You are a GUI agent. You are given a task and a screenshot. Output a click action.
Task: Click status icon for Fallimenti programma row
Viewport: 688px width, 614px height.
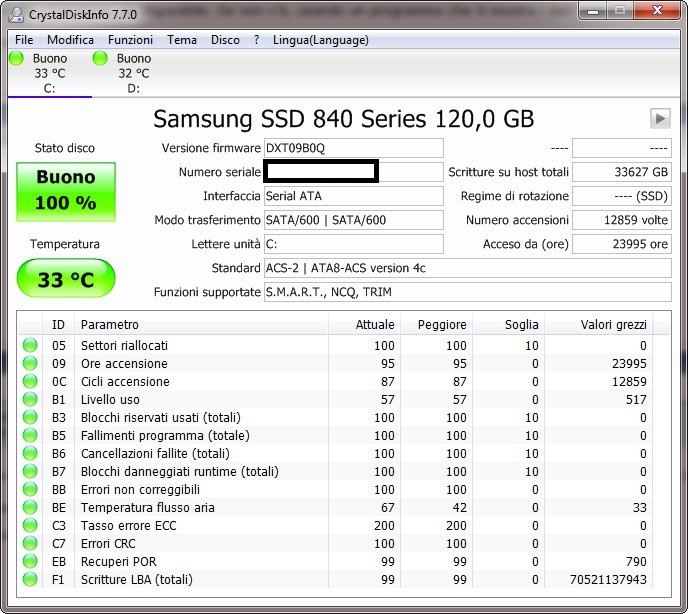click(x=30, y=435)
